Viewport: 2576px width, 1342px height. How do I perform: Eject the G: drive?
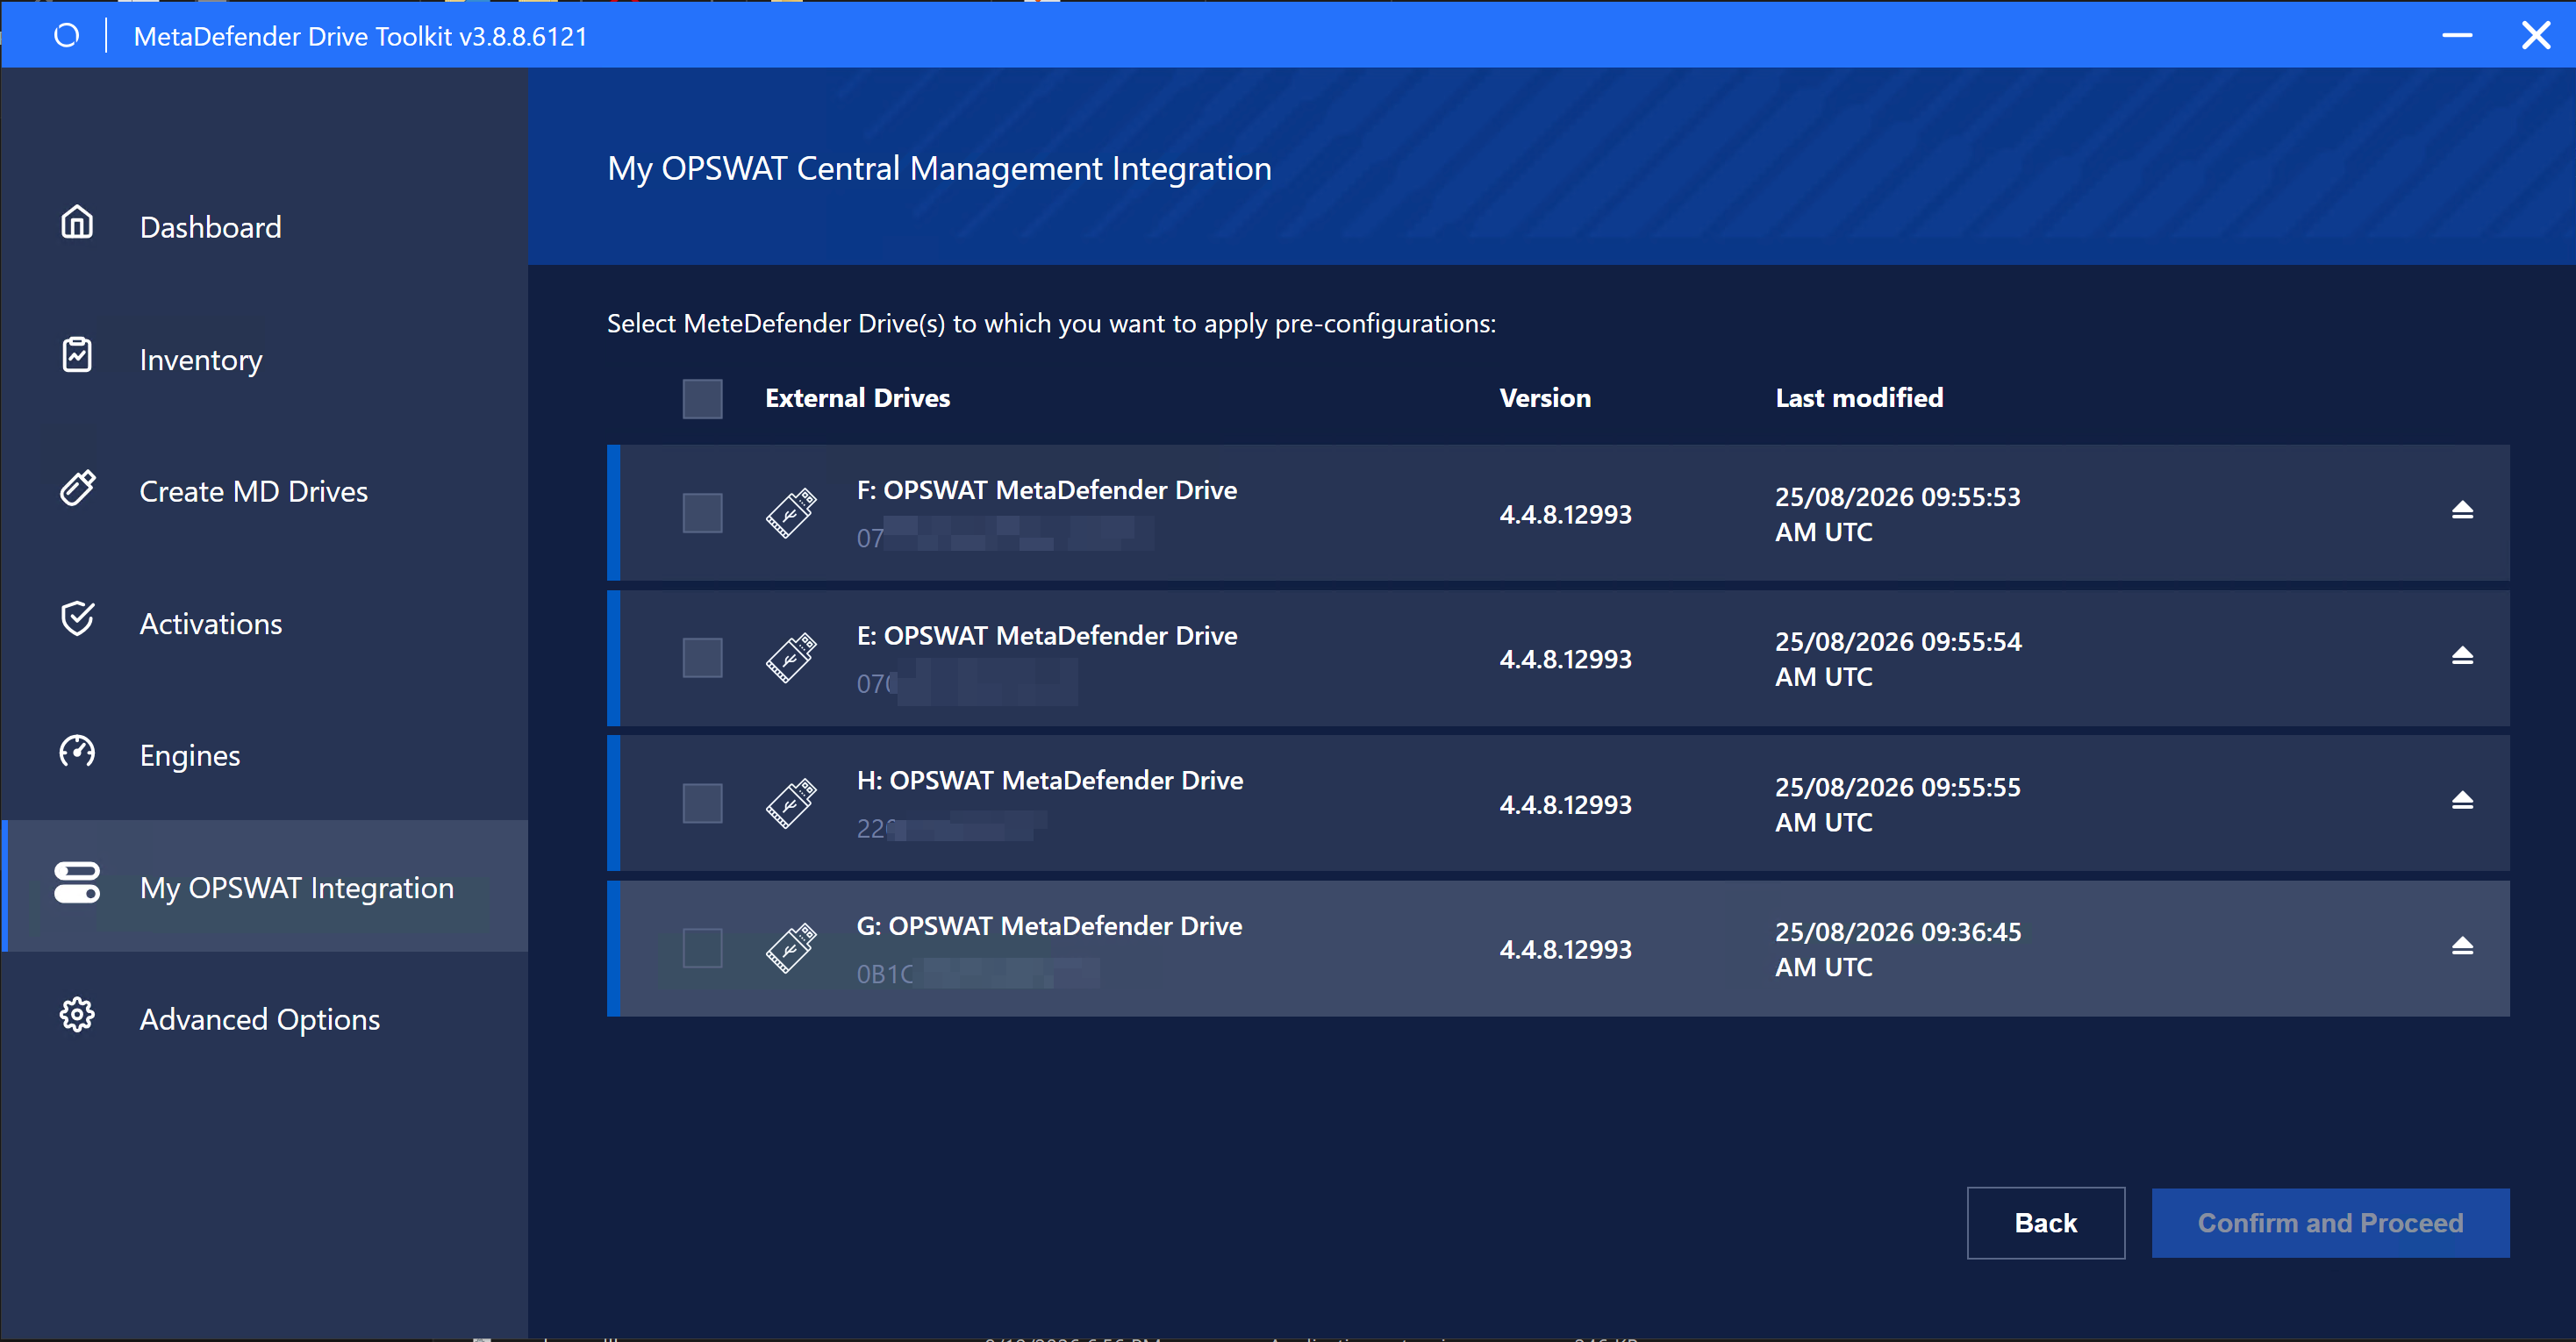click(x=2462, y=946)
